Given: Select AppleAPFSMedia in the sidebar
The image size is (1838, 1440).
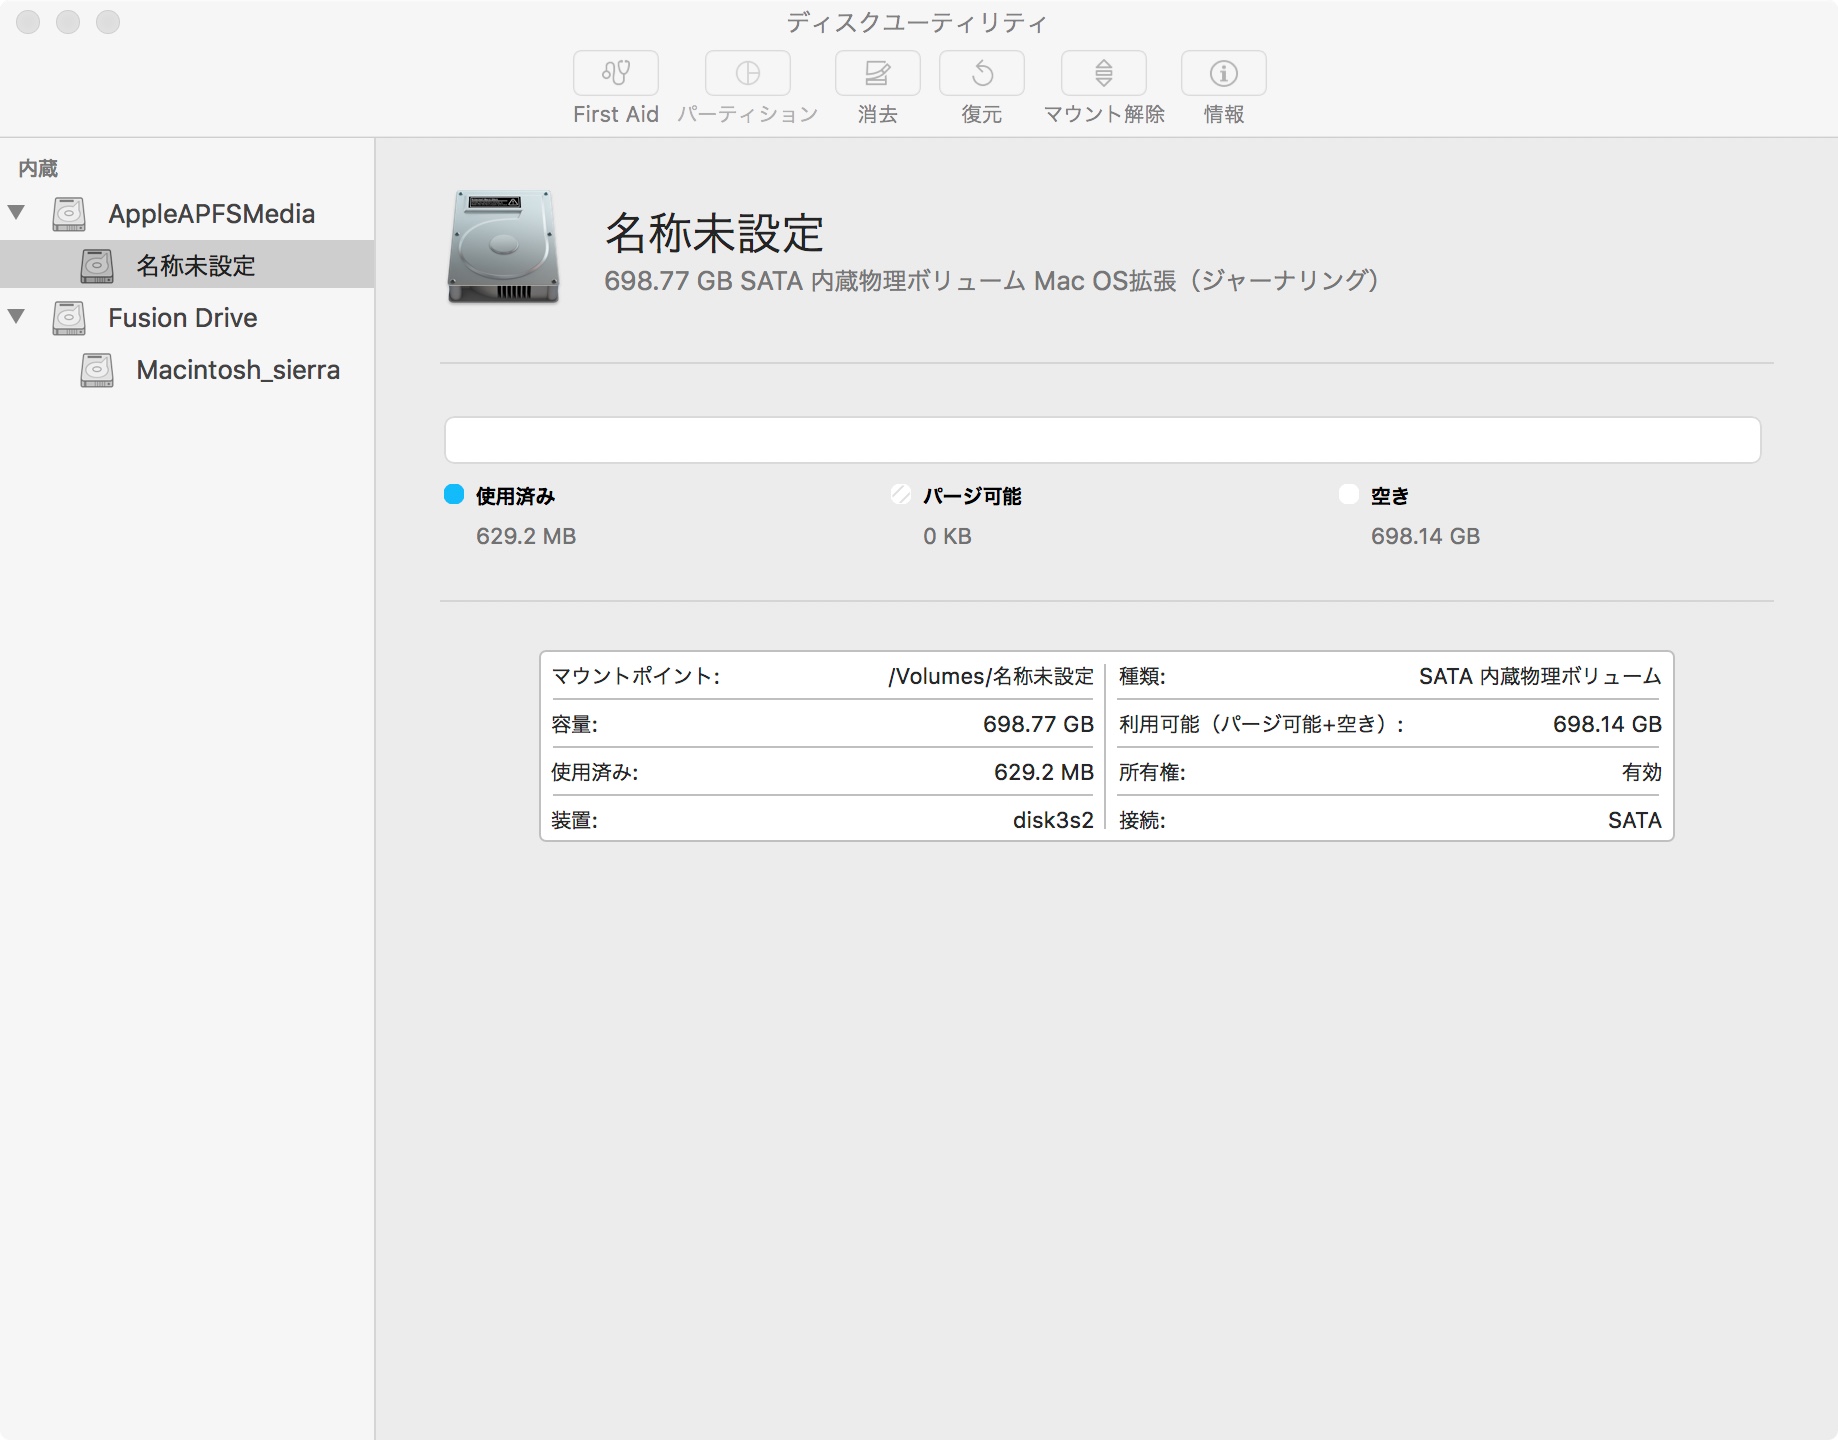Looking at the screenshot, I should coord(211,214).
